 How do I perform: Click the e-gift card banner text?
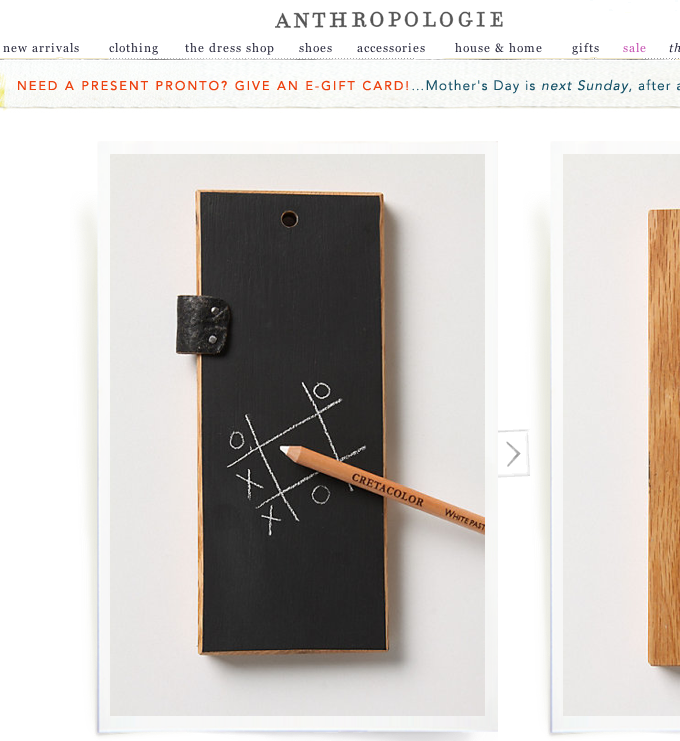point(213,86)
